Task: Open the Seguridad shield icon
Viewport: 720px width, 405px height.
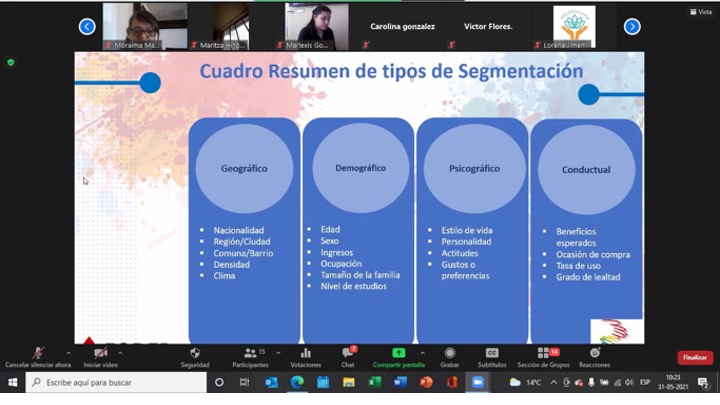Action: [x=194, y=355]
